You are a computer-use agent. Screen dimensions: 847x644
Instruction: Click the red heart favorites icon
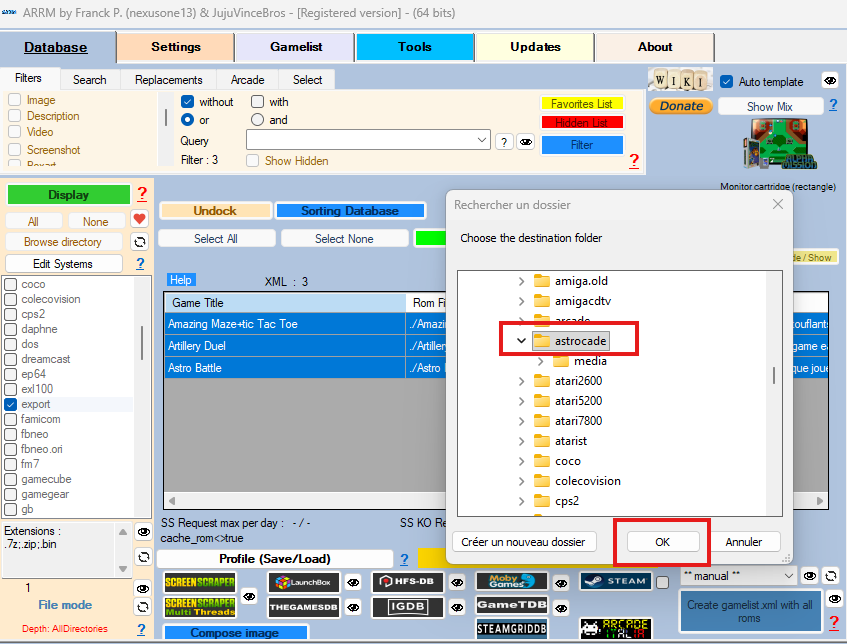(140, 220)
